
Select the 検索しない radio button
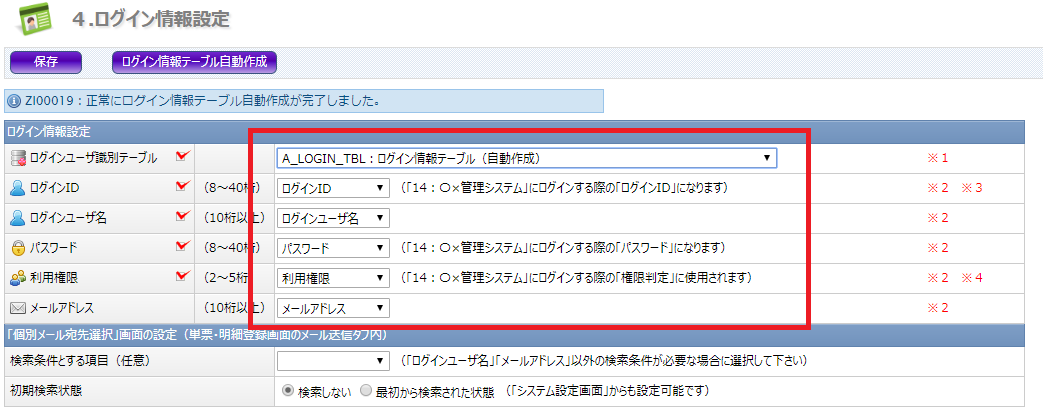(288, 392)
